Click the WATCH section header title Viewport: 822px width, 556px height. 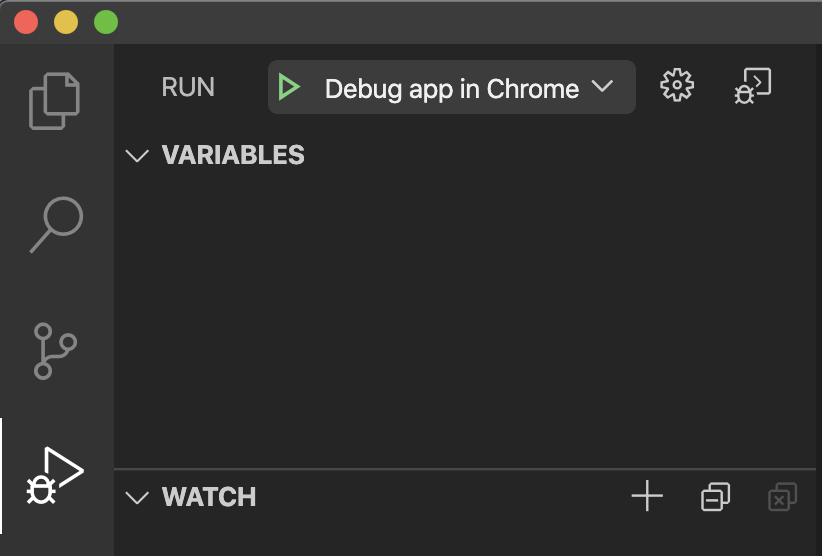tap(209, 497)
